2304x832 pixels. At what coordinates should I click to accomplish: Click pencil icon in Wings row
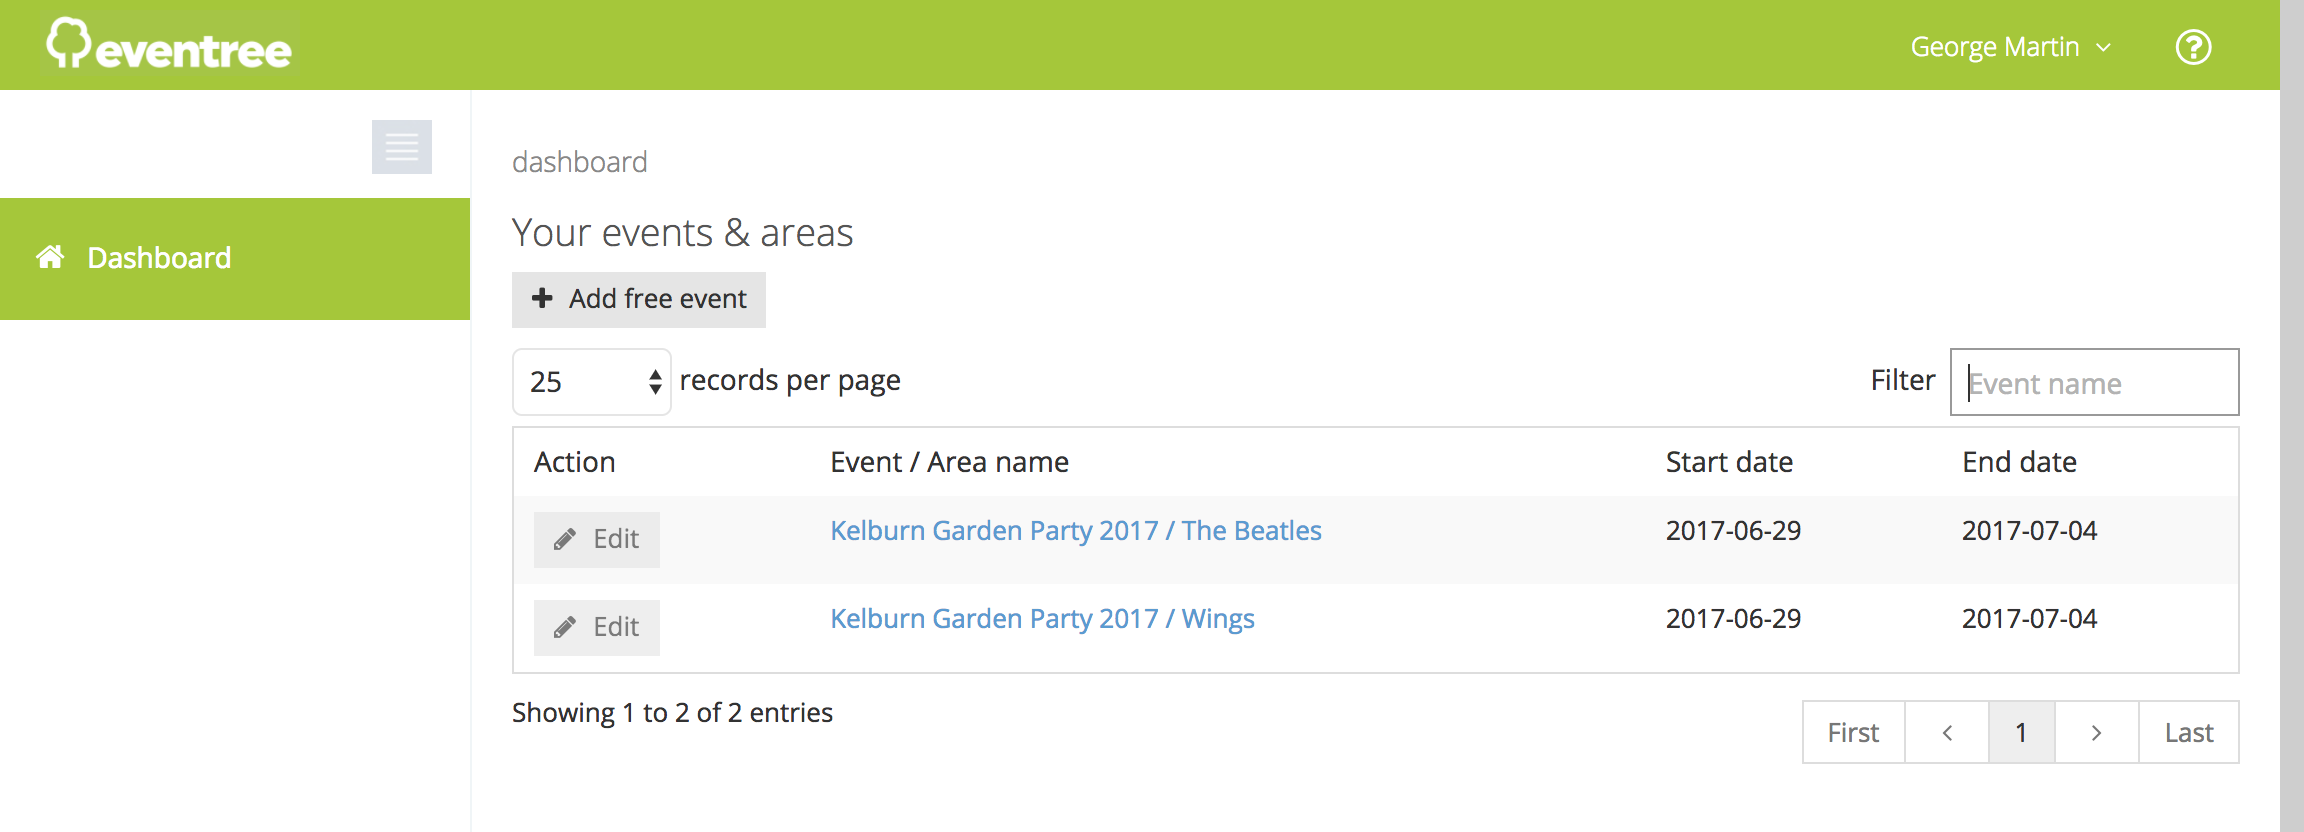point(565,627)
